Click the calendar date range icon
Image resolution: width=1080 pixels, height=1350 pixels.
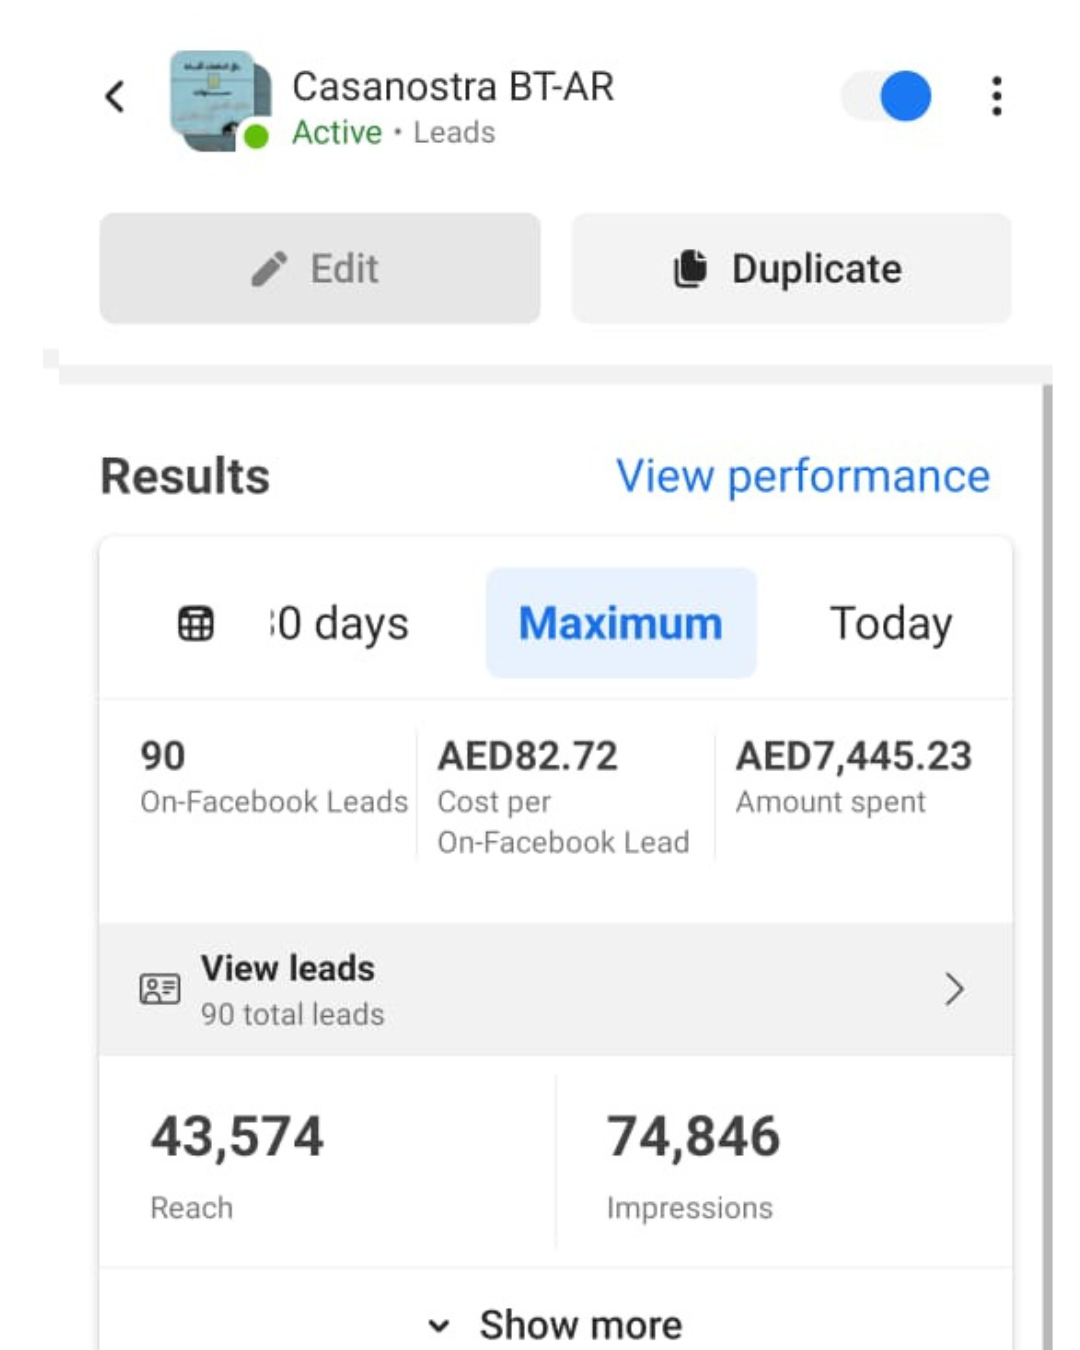(196, 623)
